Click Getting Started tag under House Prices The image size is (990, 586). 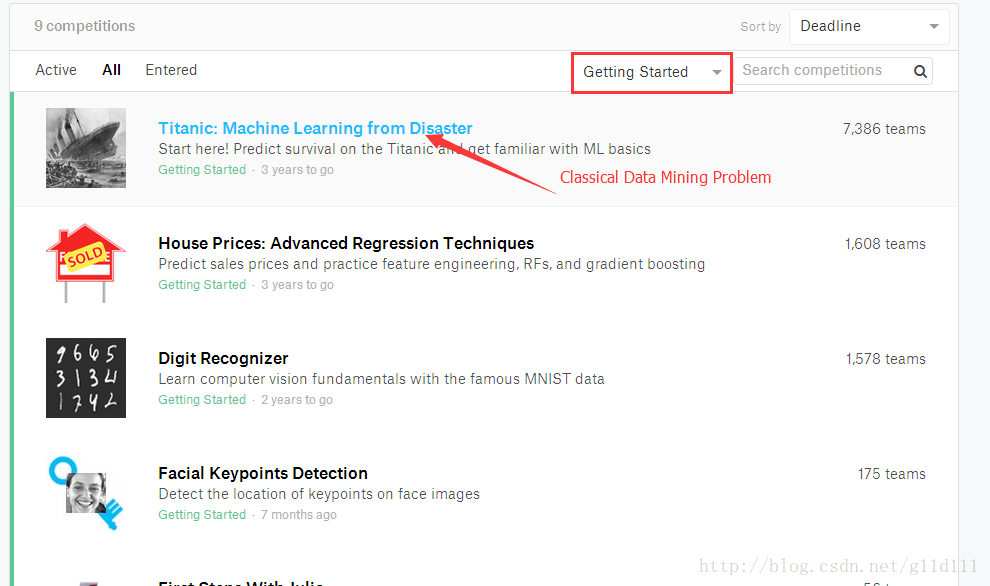[202, 285]
